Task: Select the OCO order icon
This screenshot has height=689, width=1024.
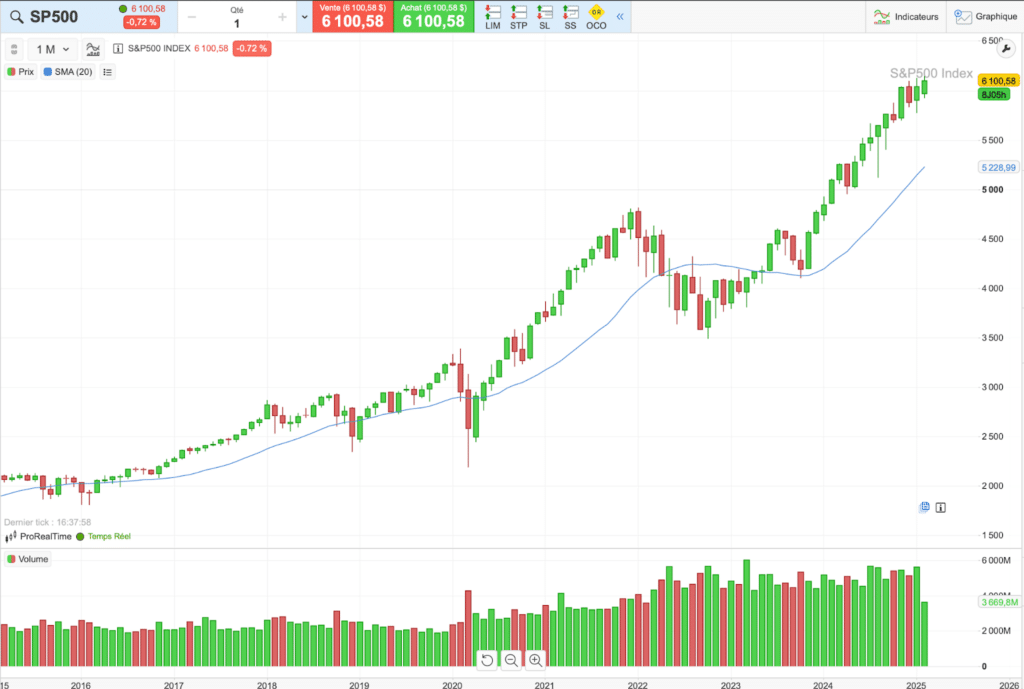Action: coord(596,17)
